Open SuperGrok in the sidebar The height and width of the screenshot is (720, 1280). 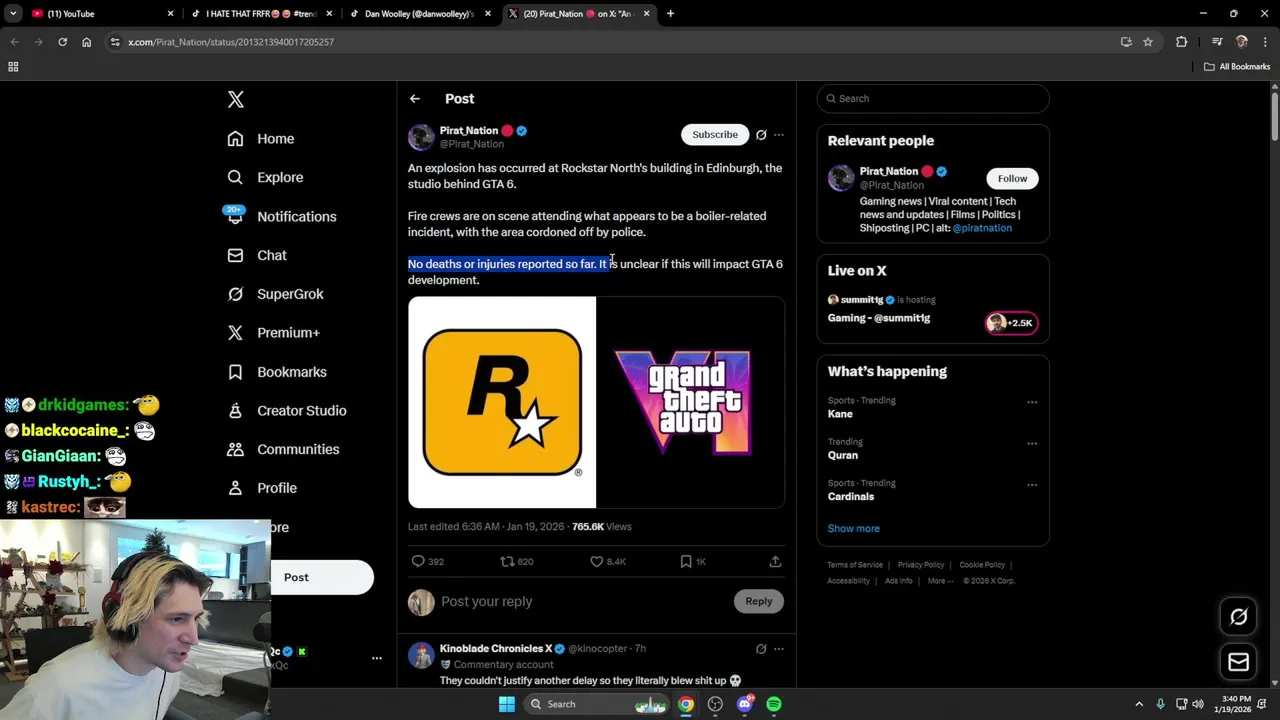click(x=275, y=294)
